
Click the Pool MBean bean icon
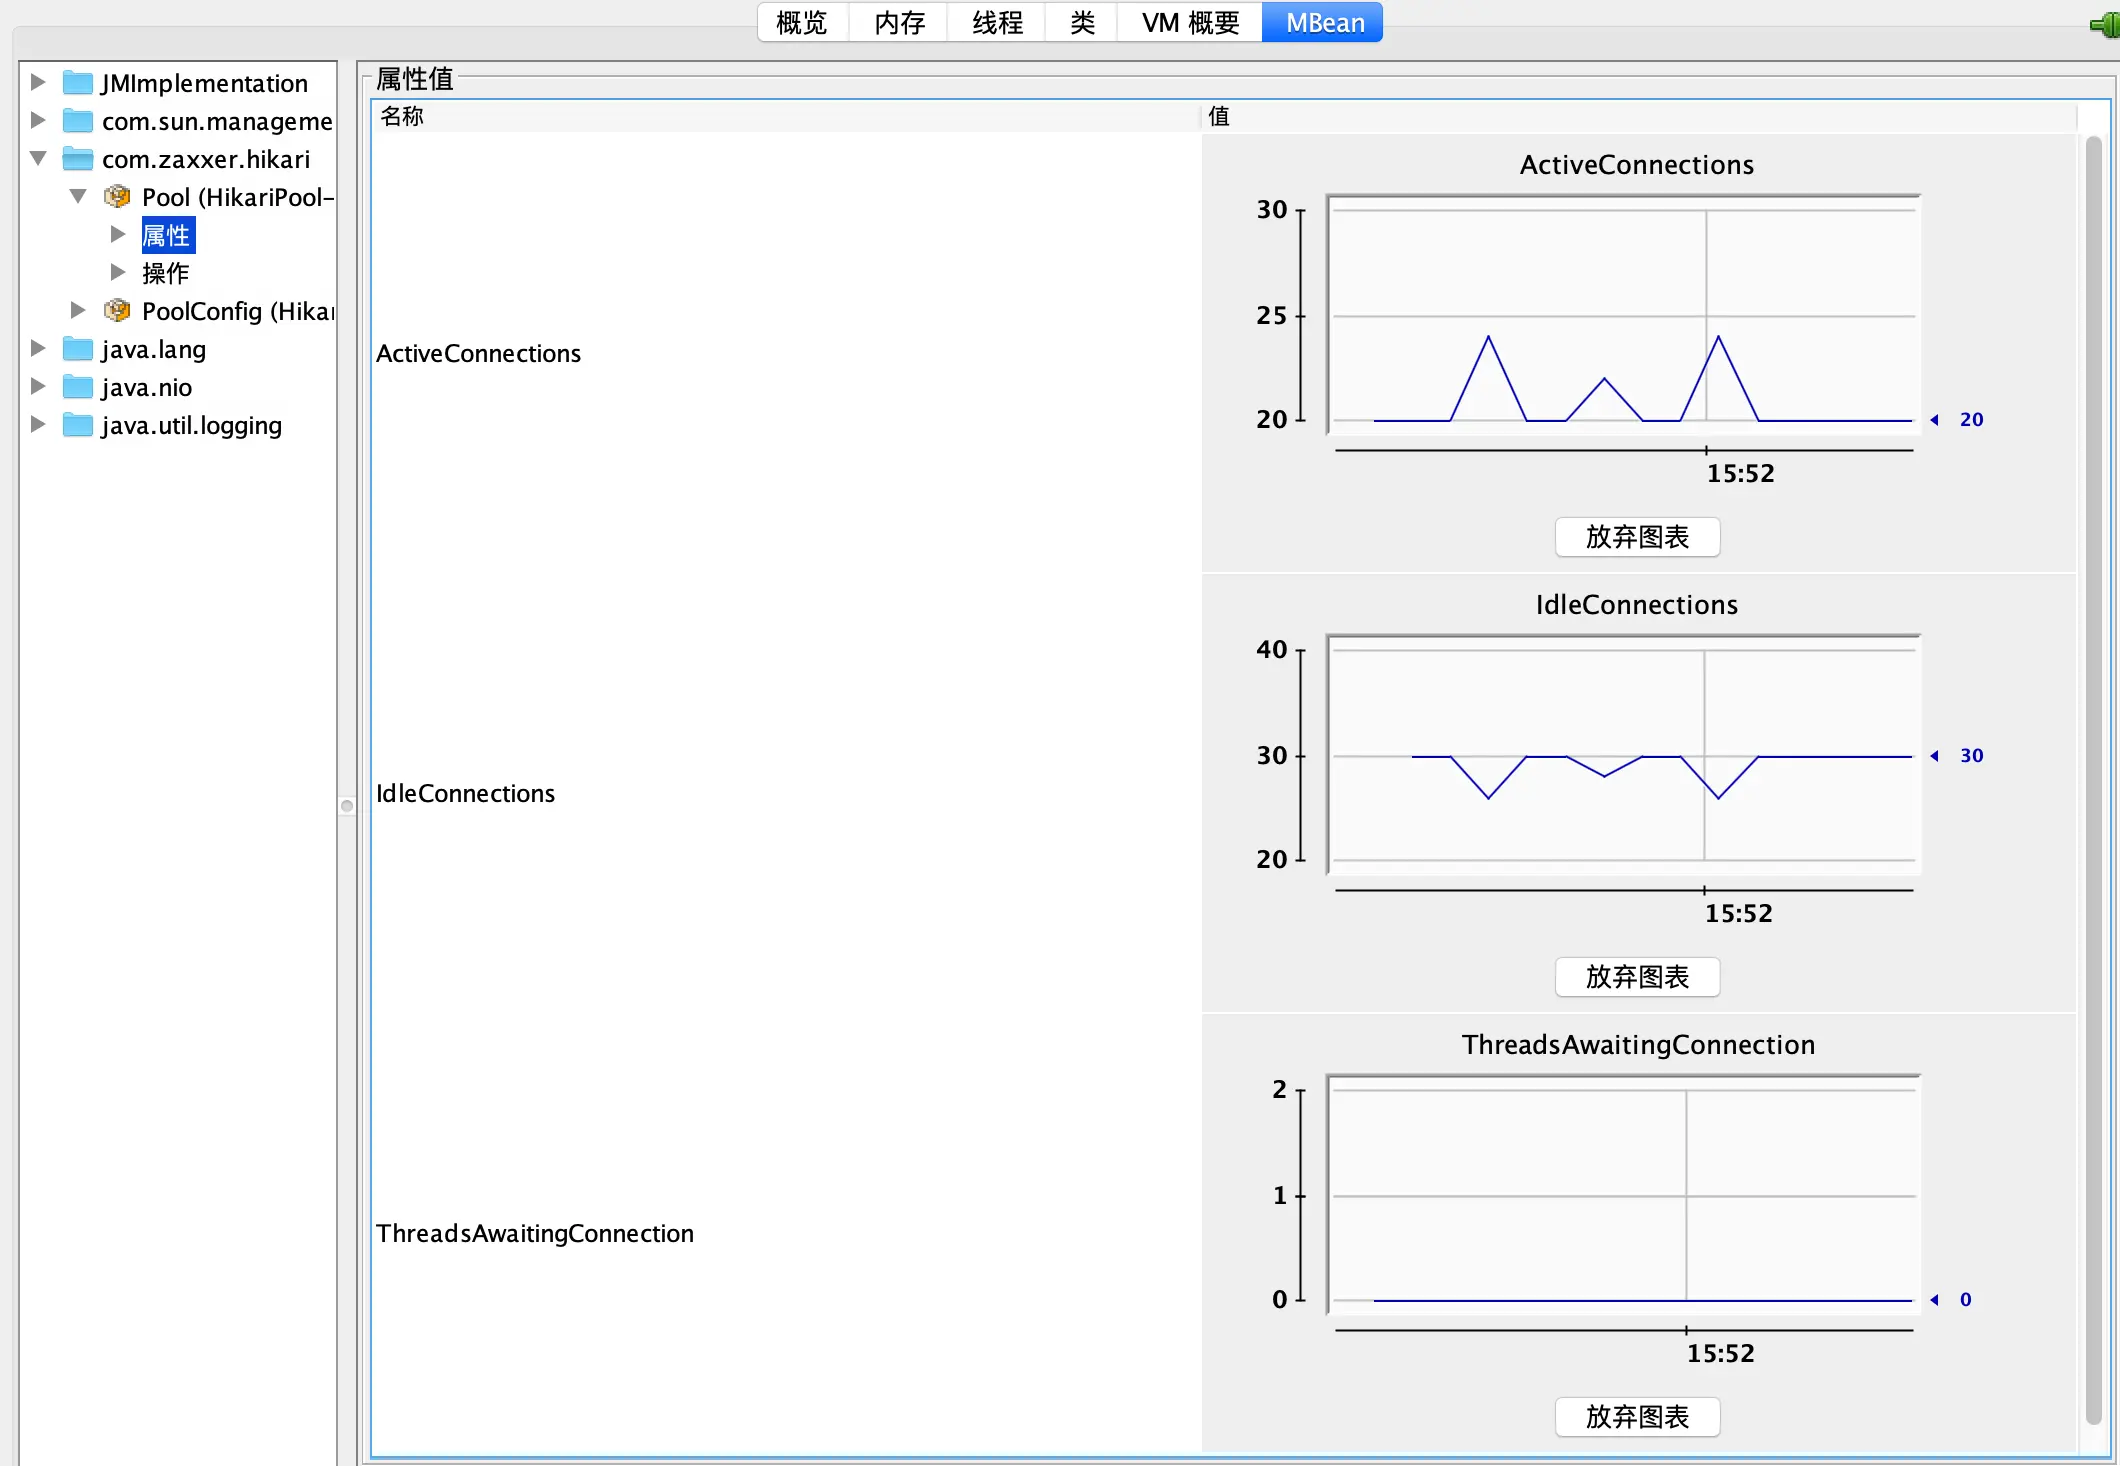(117, 197)
